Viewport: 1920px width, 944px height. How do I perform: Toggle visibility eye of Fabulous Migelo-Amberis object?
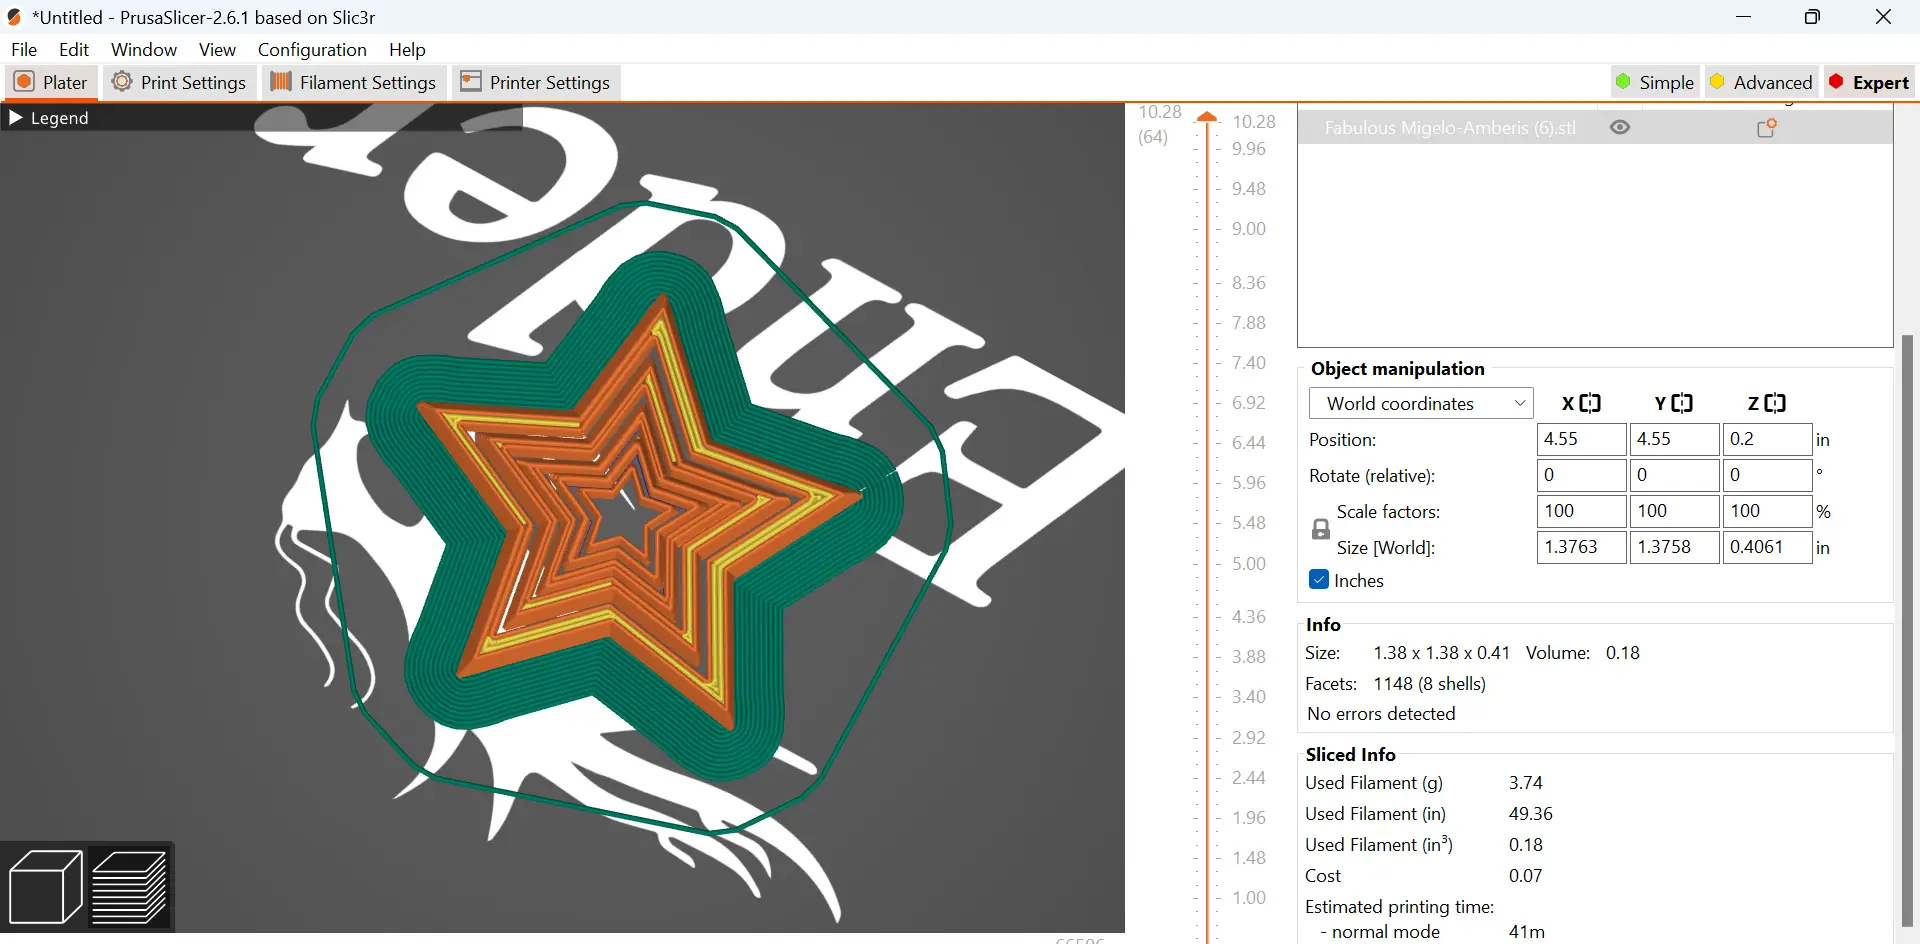(1620, 127)
